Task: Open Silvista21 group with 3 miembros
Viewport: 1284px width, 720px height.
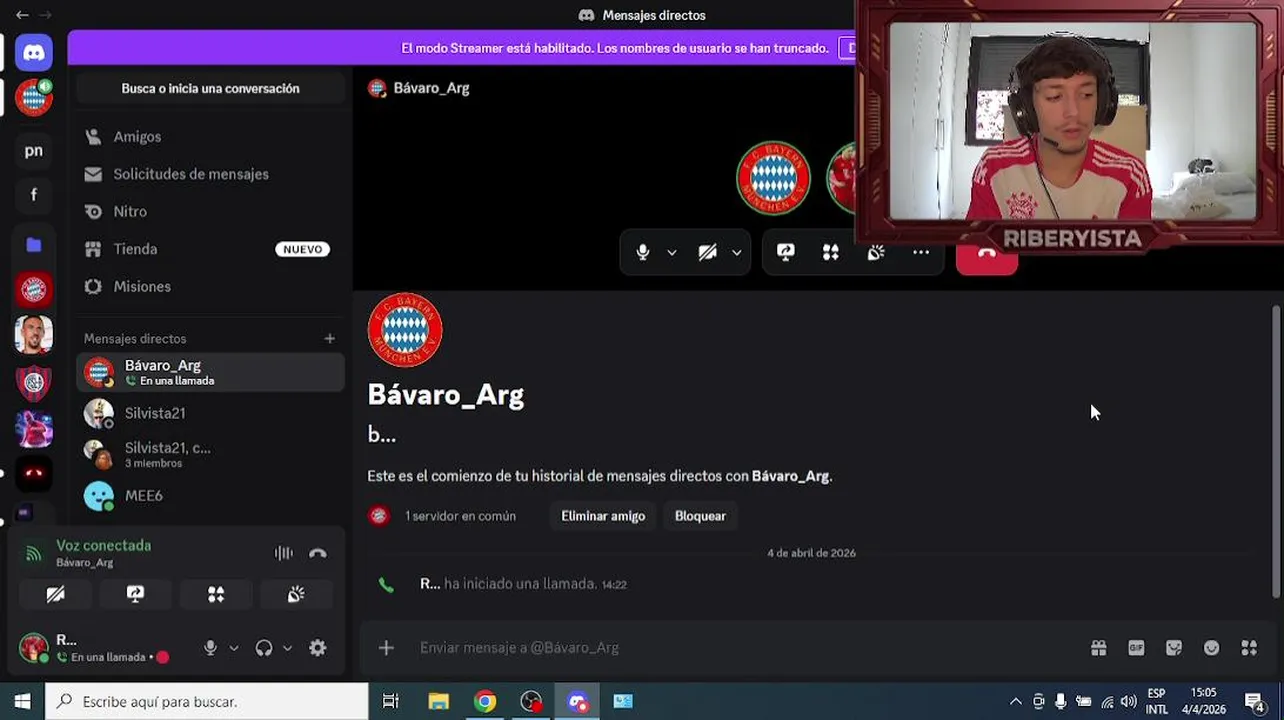Action: pos(210,455)
